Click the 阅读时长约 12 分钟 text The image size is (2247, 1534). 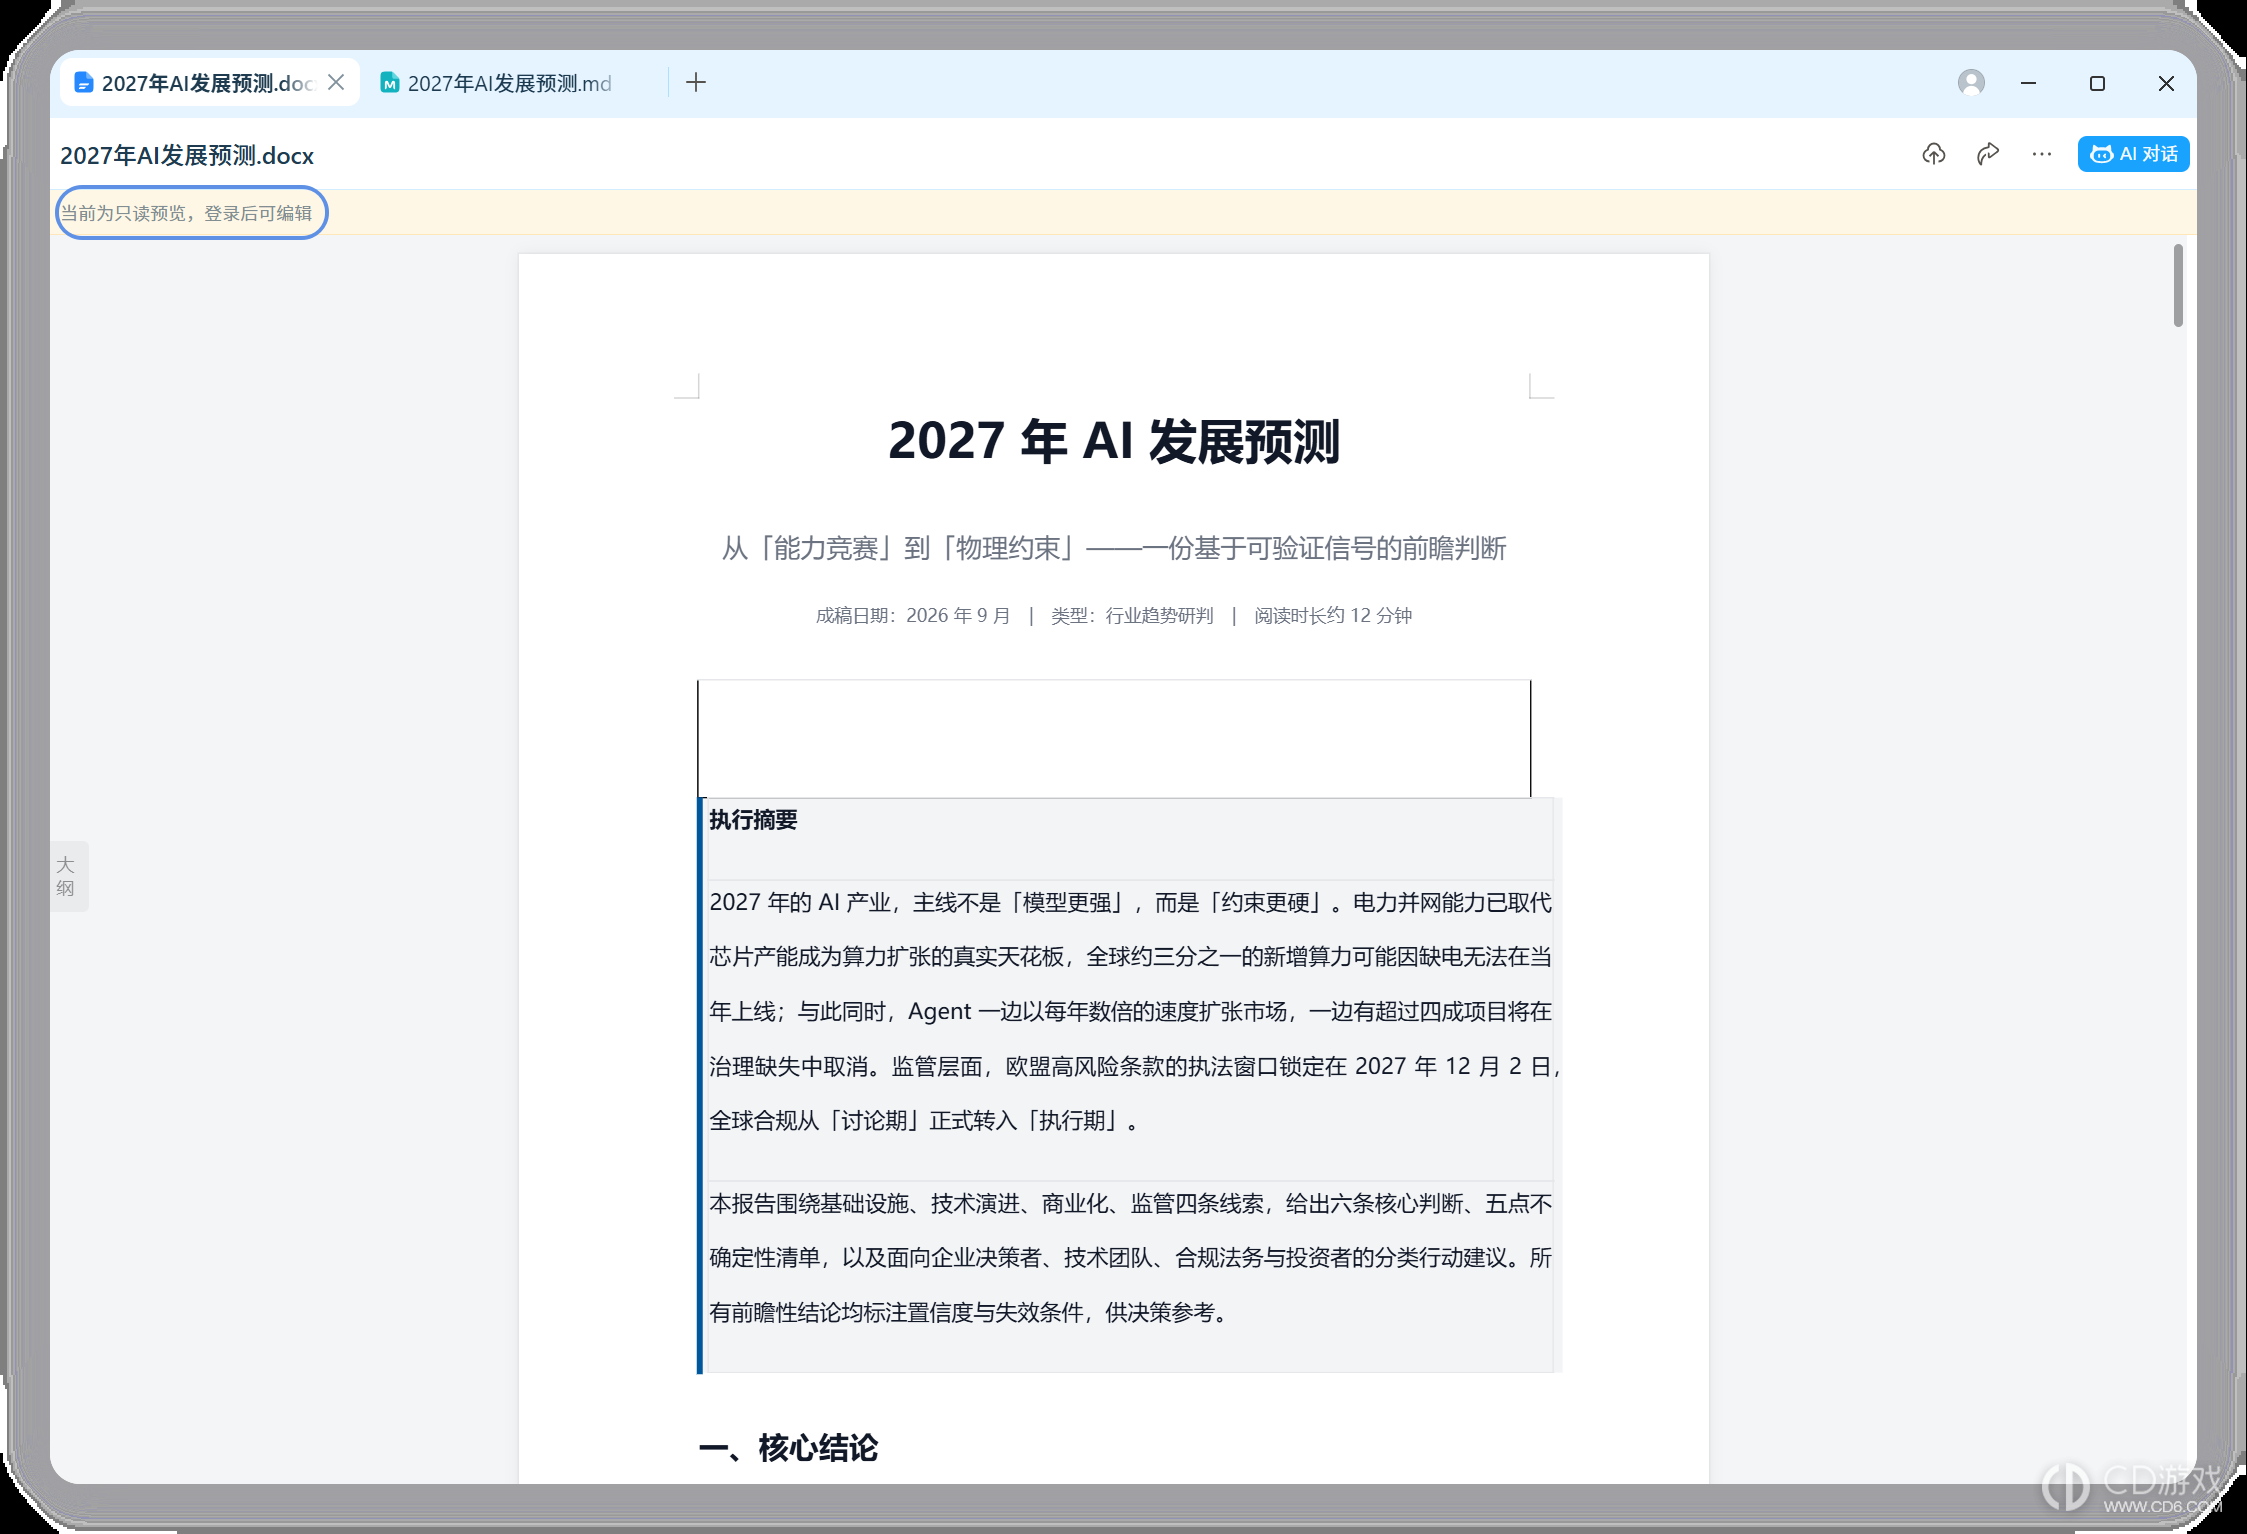[1333, 616]
